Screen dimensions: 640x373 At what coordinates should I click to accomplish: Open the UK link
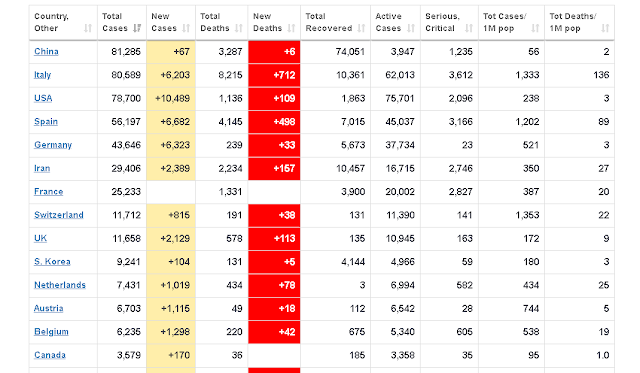[40, 238]
